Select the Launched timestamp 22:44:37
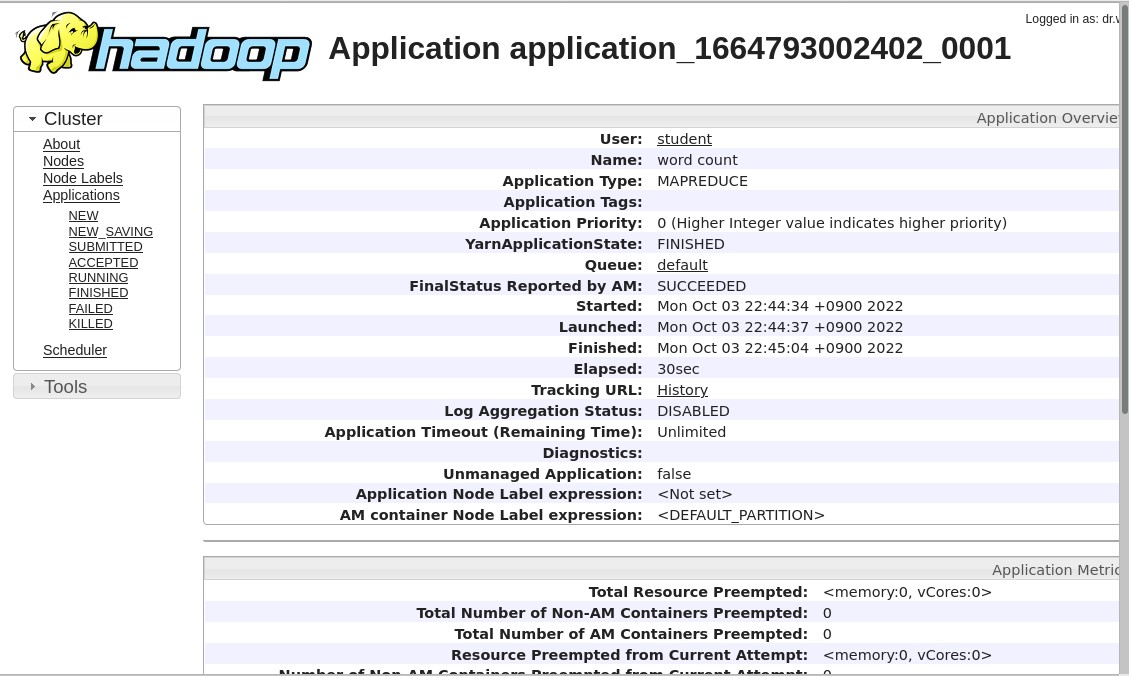 coord(780,327)
